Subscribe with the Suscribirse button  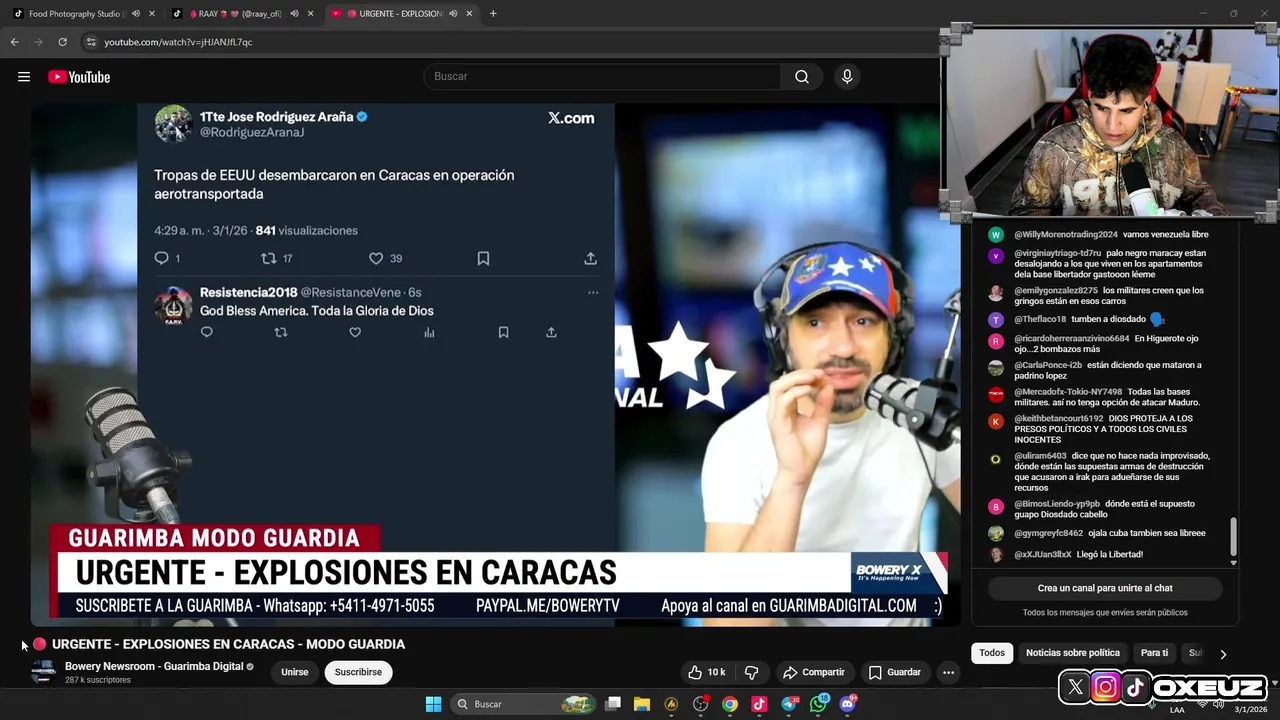(x=358, y=672)
